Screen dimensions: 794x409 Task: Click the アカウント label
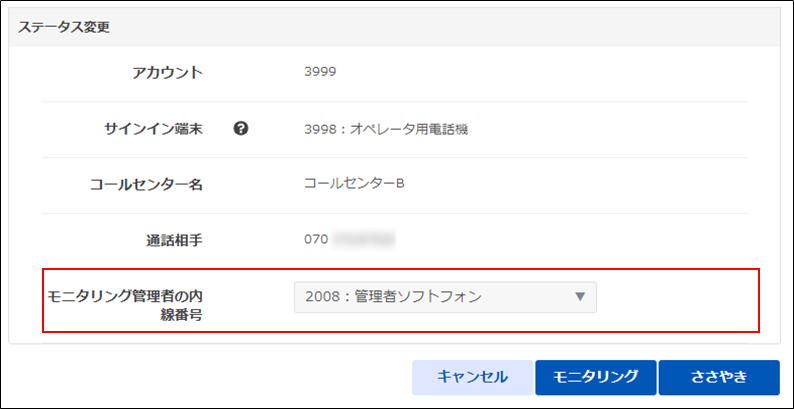point(168,73)
